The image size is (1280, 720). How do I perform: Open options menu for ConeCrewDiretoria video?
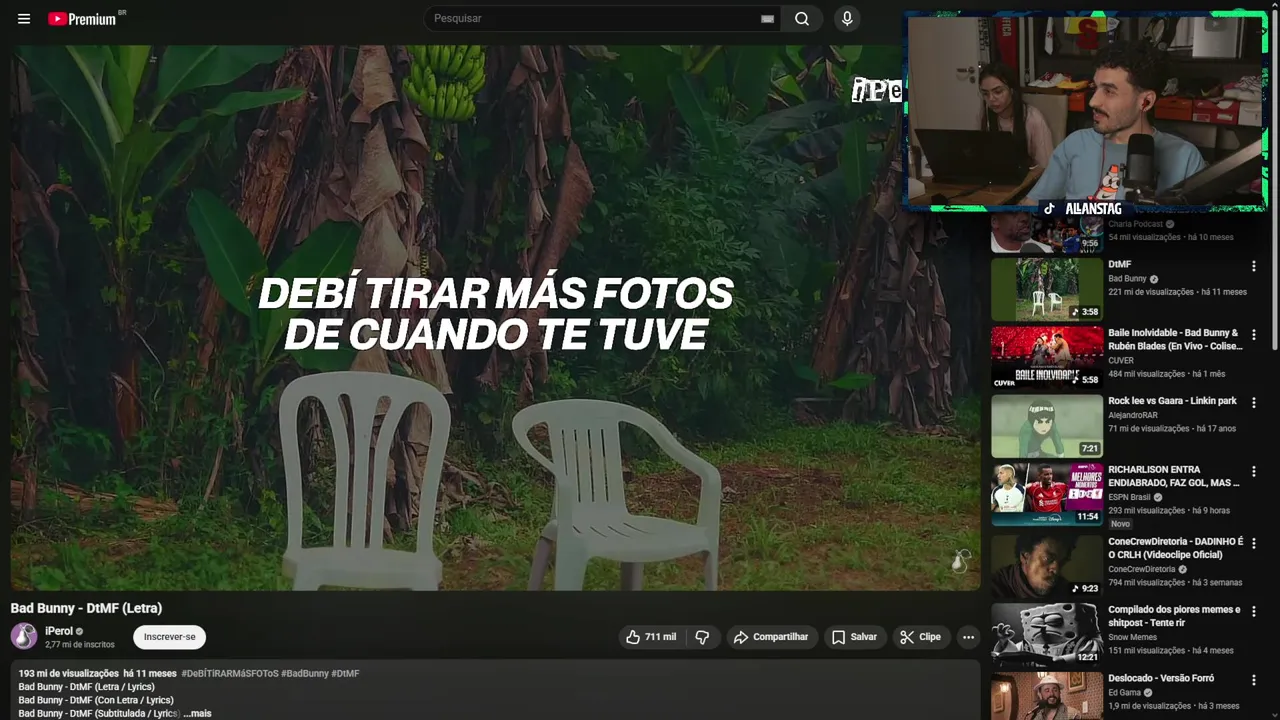[x=1253, y=543]
